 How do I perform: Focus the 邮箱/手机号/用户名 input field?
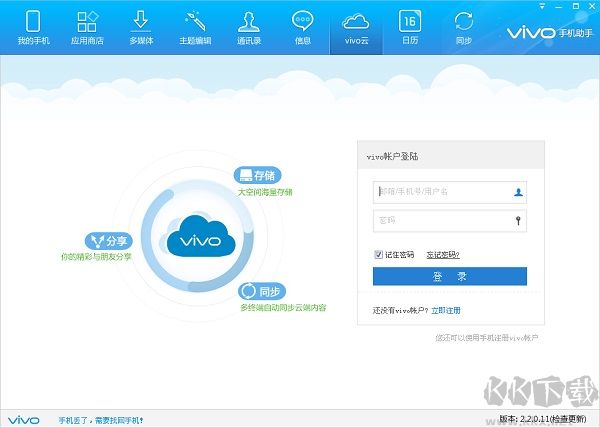[450, 192]
